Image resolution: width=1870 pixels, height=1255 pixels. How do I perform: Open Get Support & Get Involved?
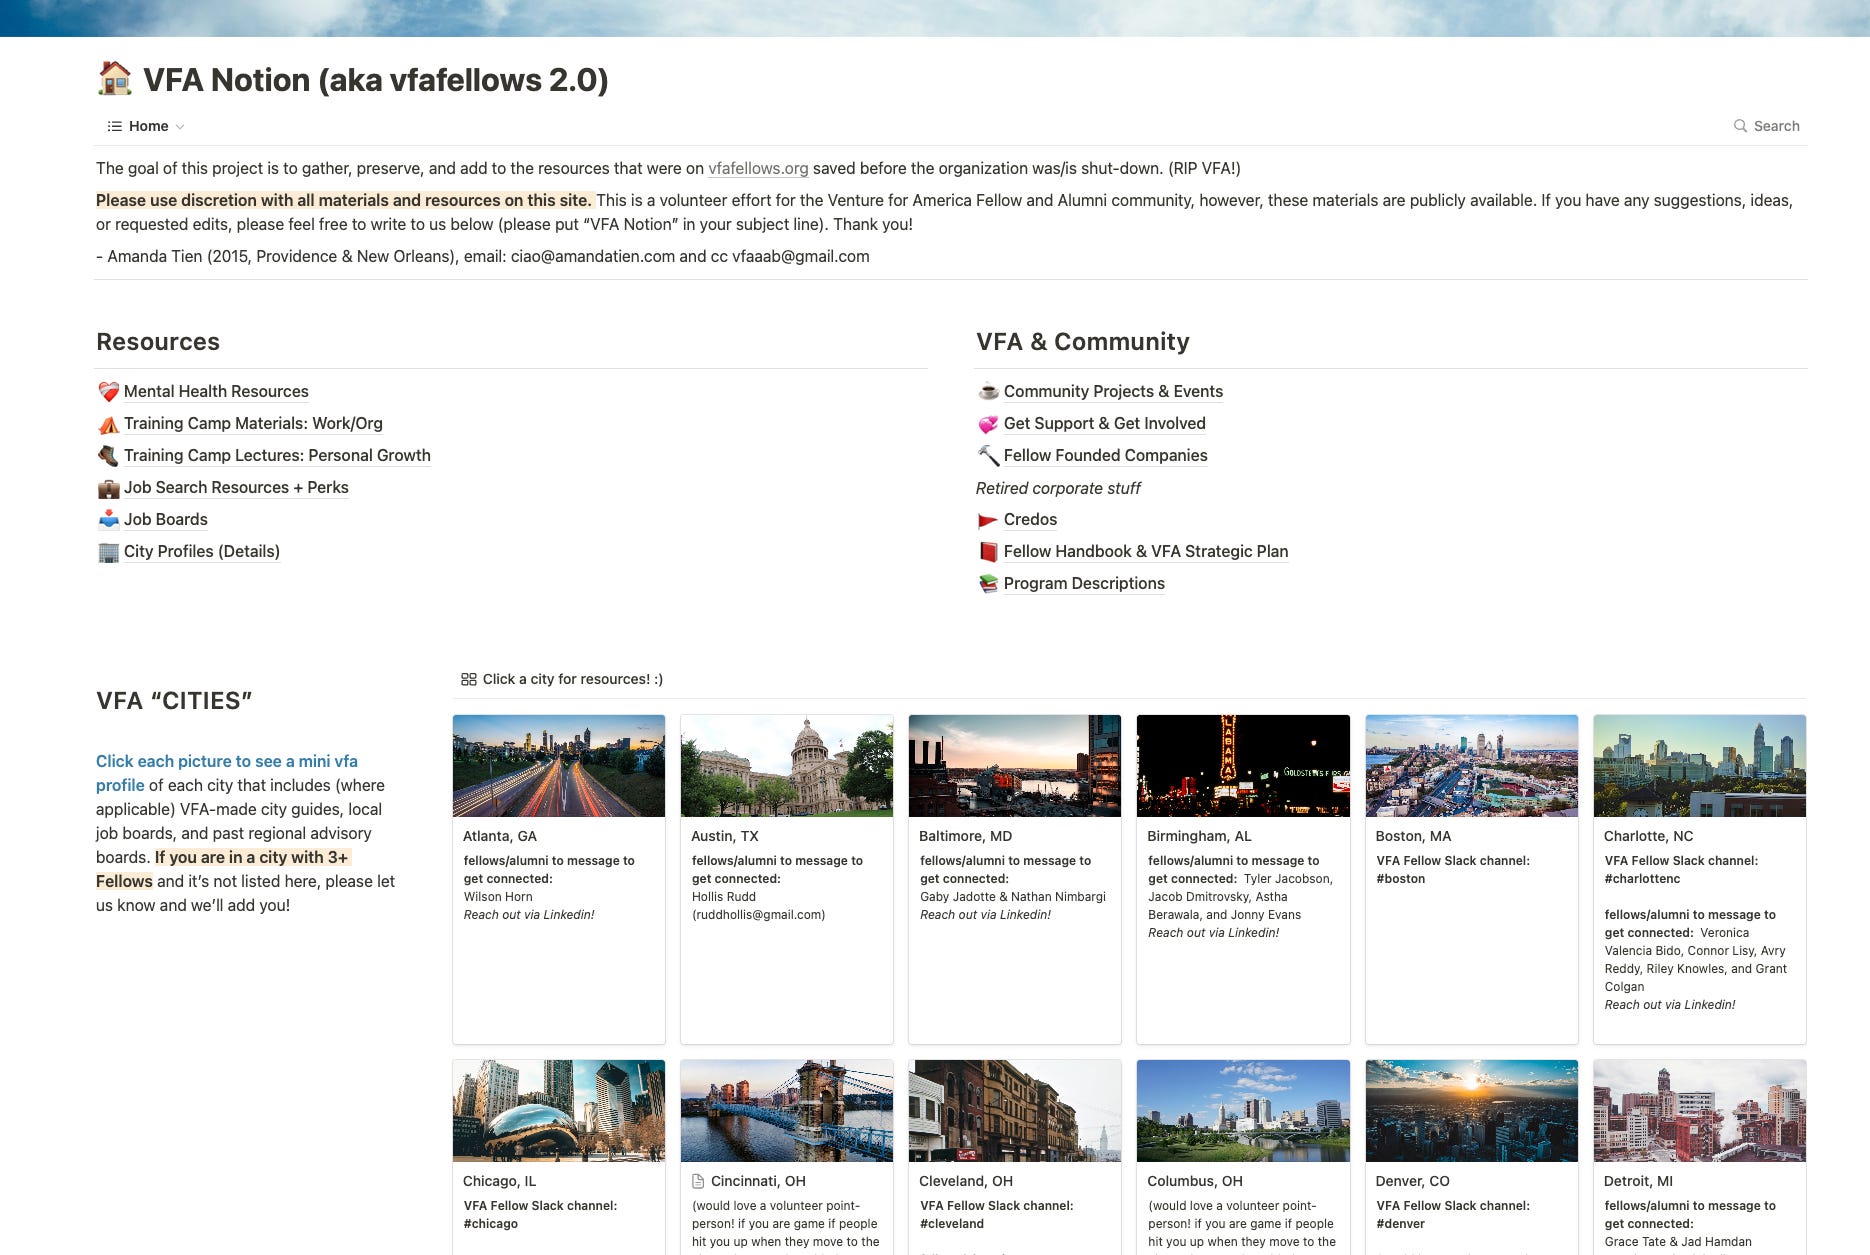[x=1105, y=423]
